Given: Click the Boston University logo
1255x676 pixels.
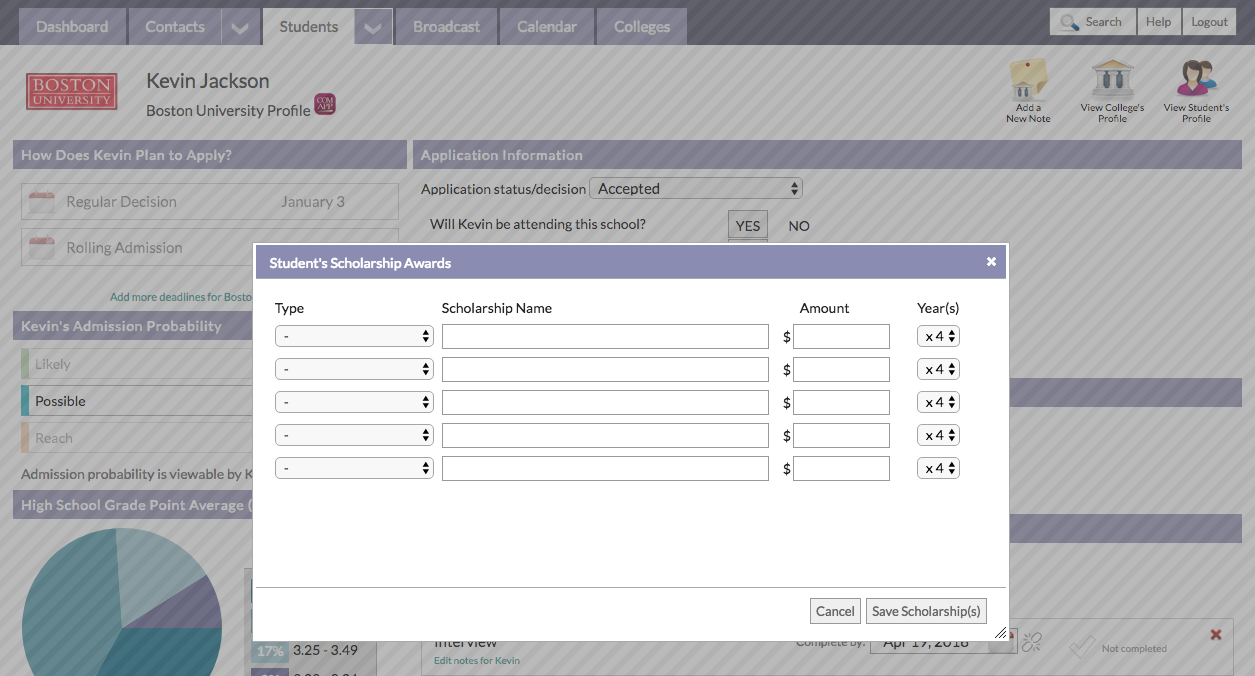Looking at the screenshot, I should pyautogui.click(x=71, y=91).
